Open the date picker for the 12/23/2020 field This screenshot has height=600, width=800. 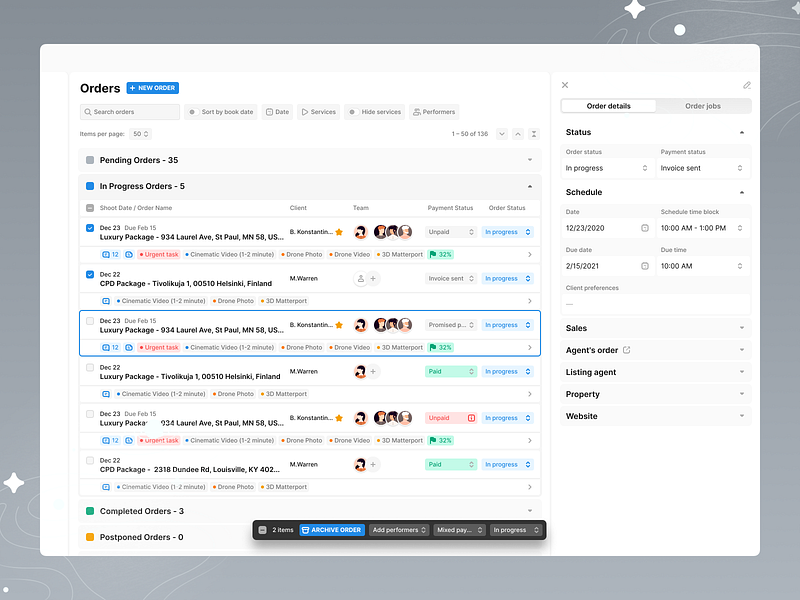pos(645,228)
